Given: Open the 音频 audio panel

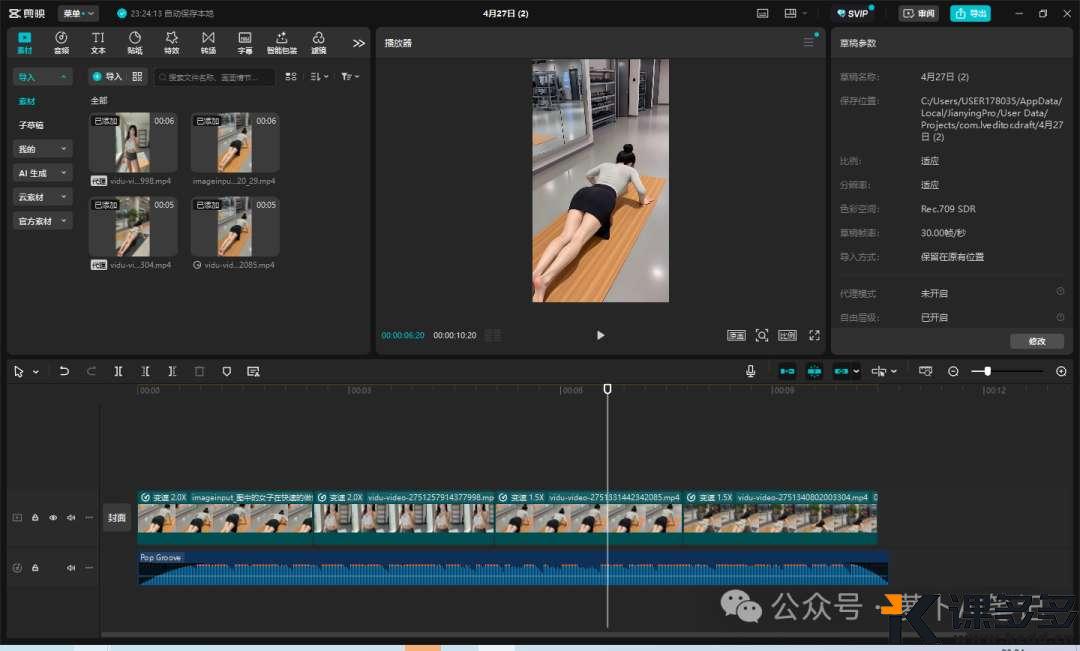Looking at the screenshot, I should click(x=61, y=42).
